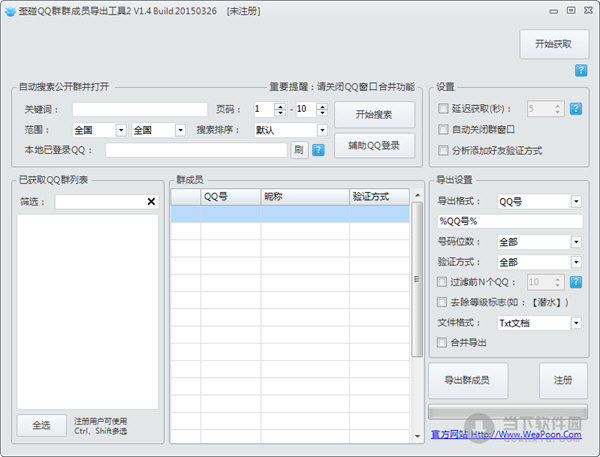Click the %QQ号% format text field
Viewport: 600px width, 457px height.
510,221
